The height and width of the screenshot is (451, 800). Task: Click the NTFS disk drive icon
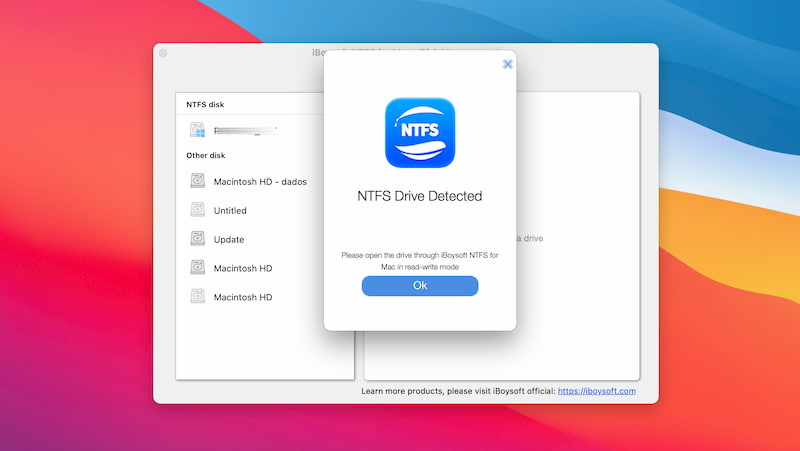coord(197,130)
